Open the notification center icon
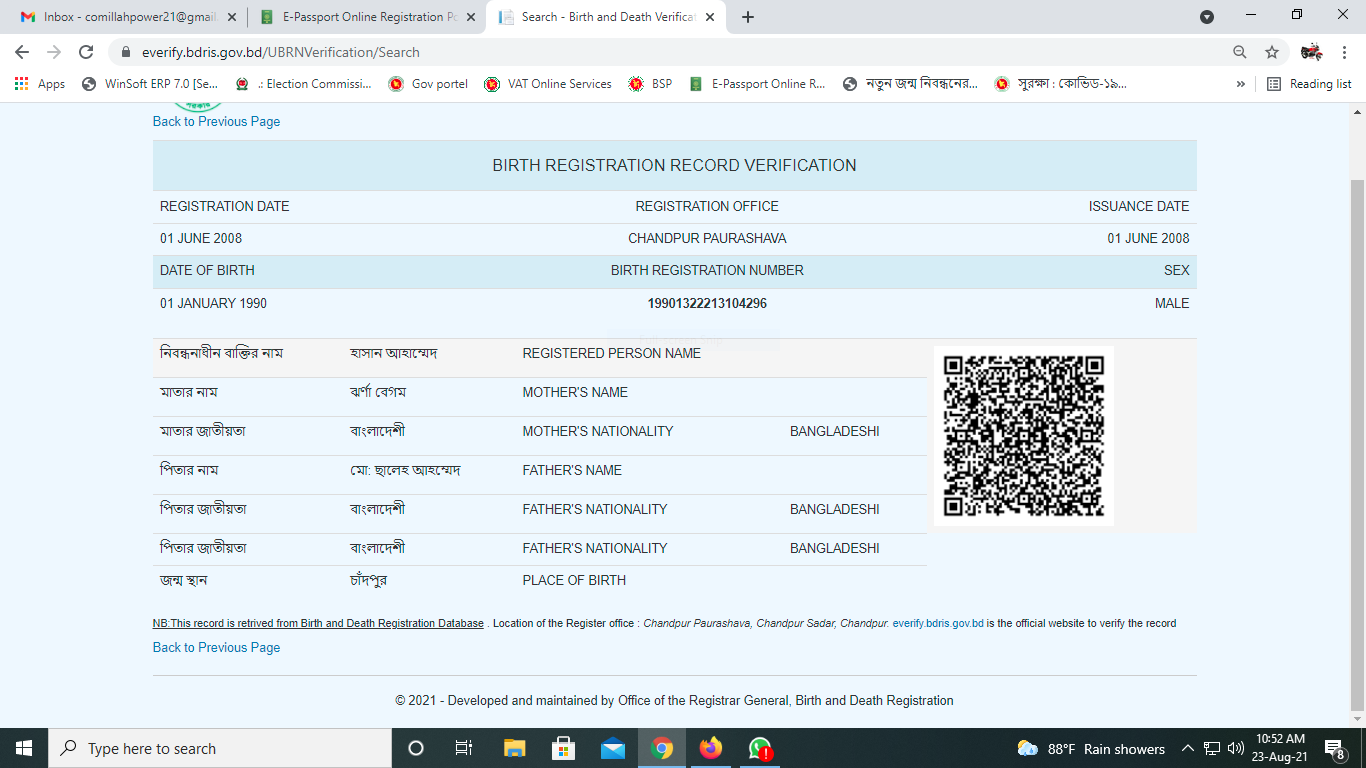 click(x=1336, y=748)
